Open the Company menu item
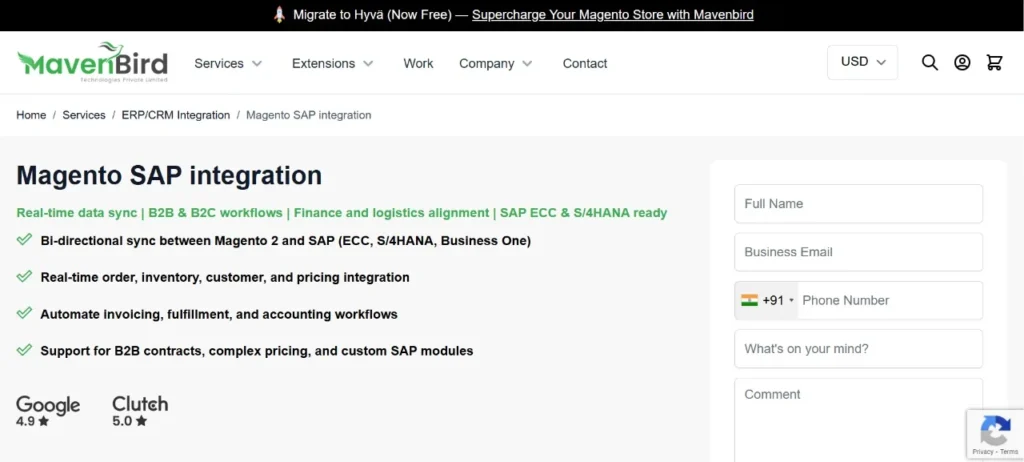The width and height of the screenshot is (1024, 462). pos(487,63)
